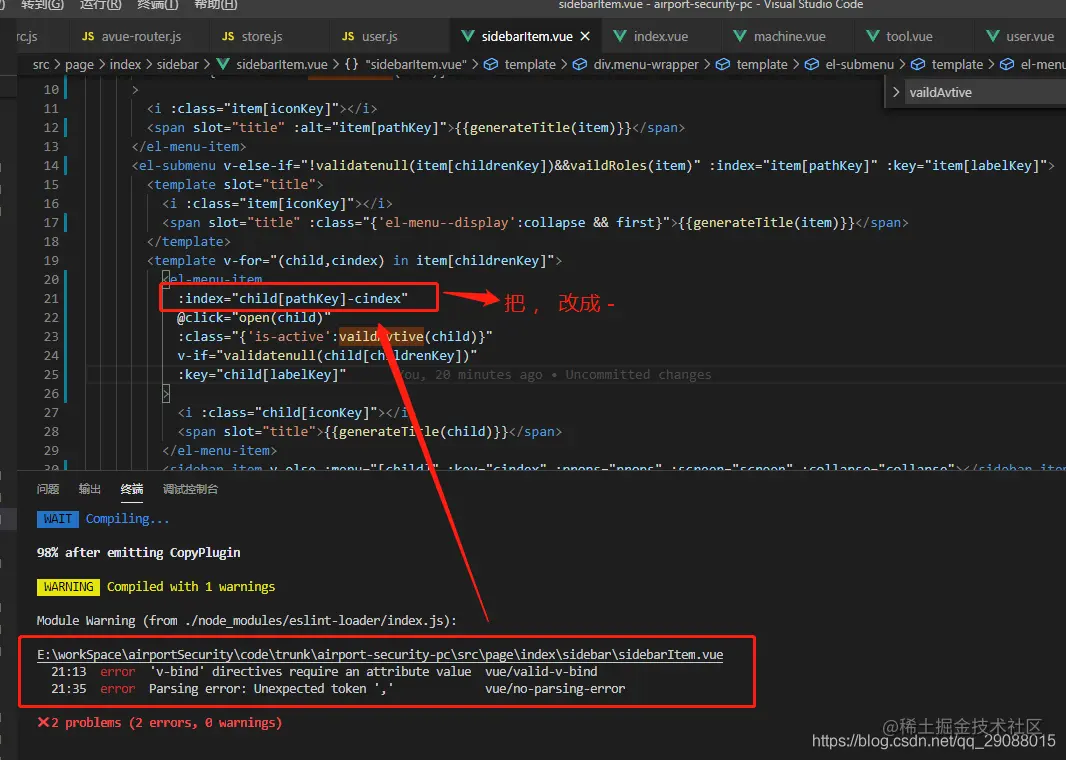Open the 转到(G) menu
The height and width of the screenshot is (760, 1066).
pos(42,5)
